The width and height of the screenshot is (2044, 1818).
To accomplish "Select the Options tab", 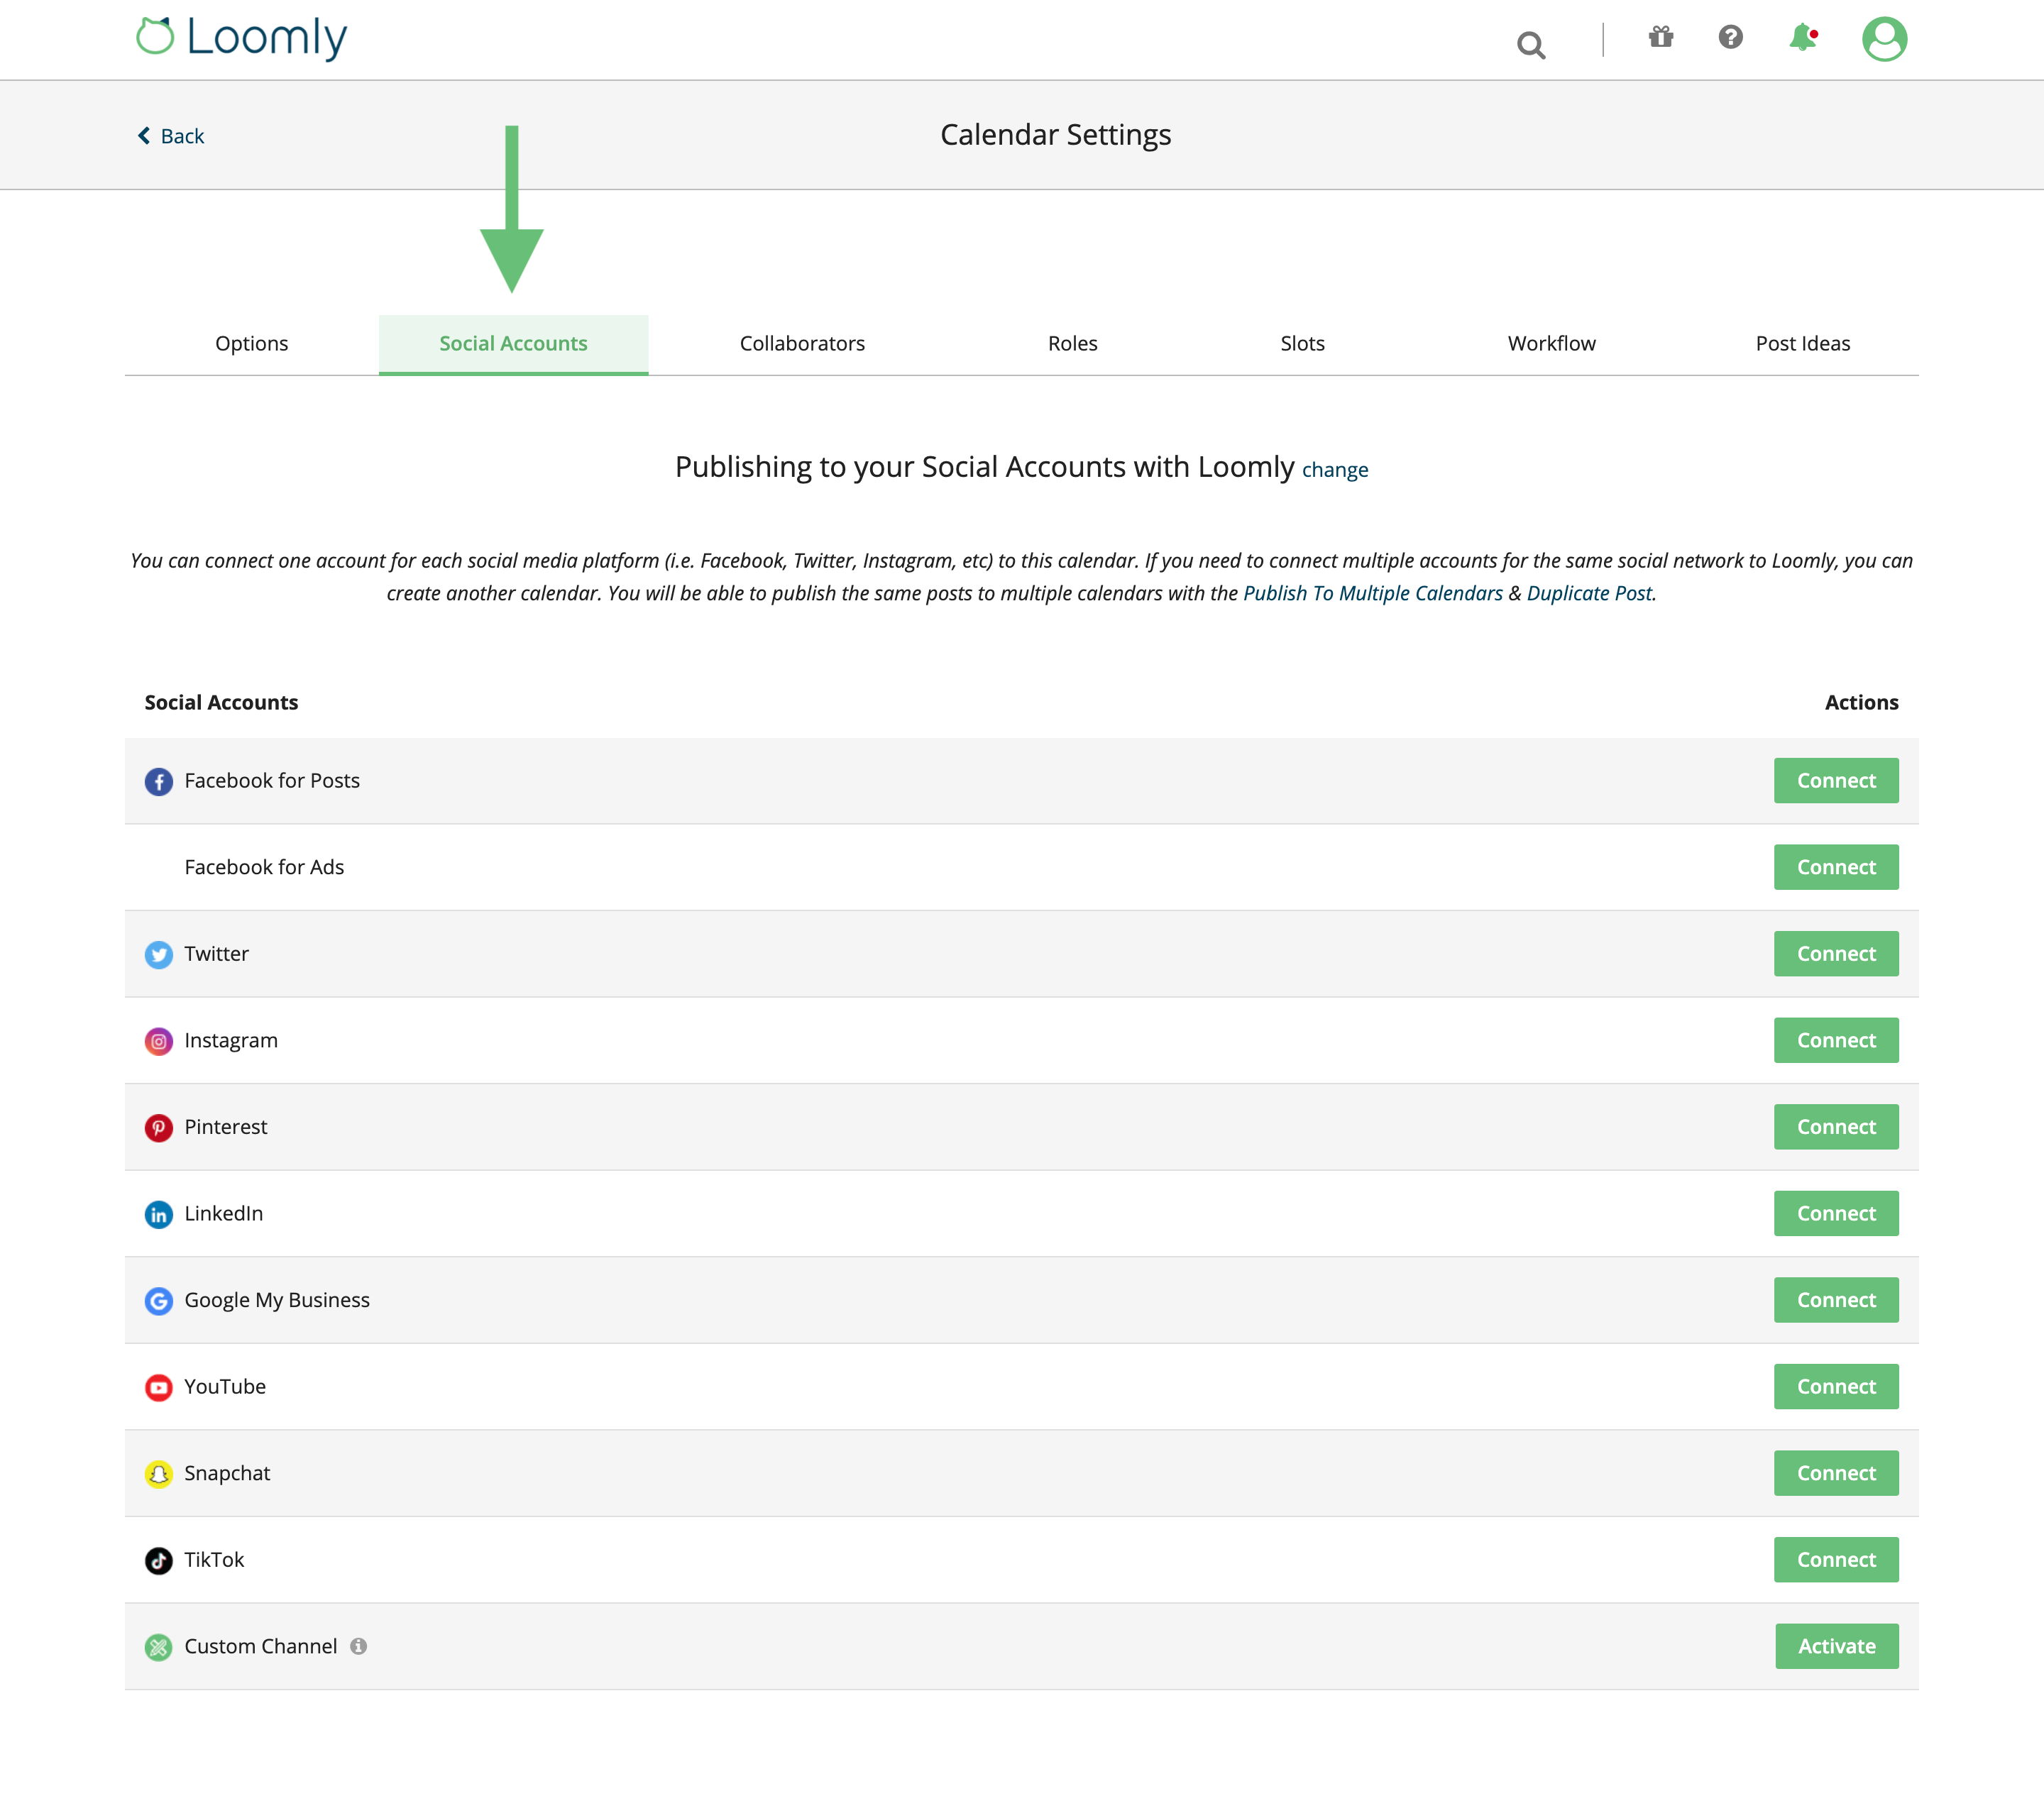I will (x=251, y=343).
